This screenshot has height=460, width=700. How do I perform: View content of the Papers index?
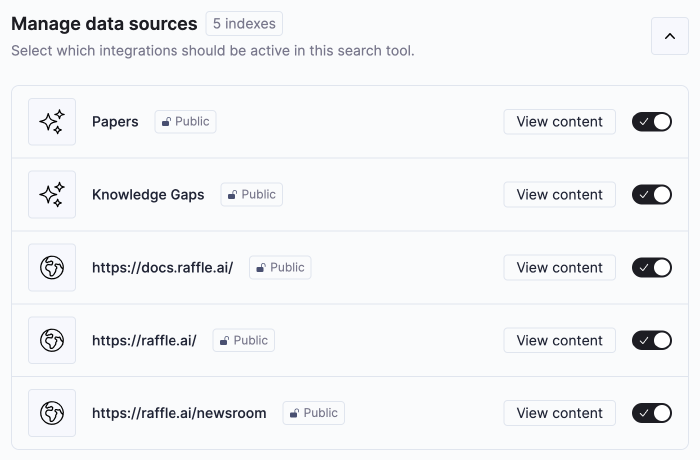point(559,121)
